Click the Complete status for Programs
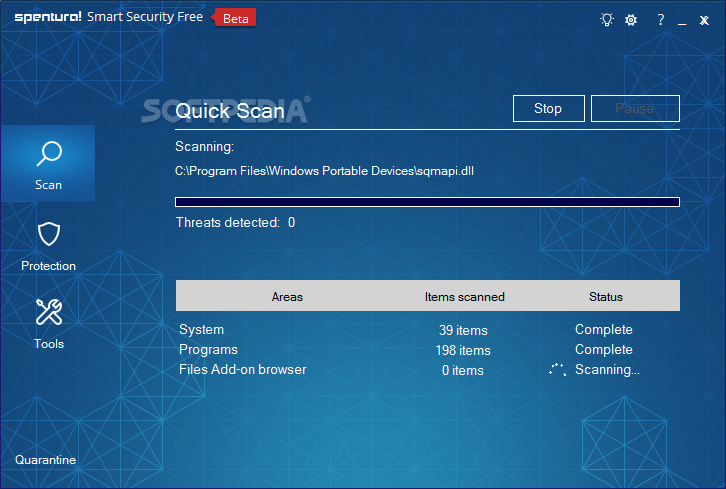The image size is (726, 489). (x=604, y=349)
